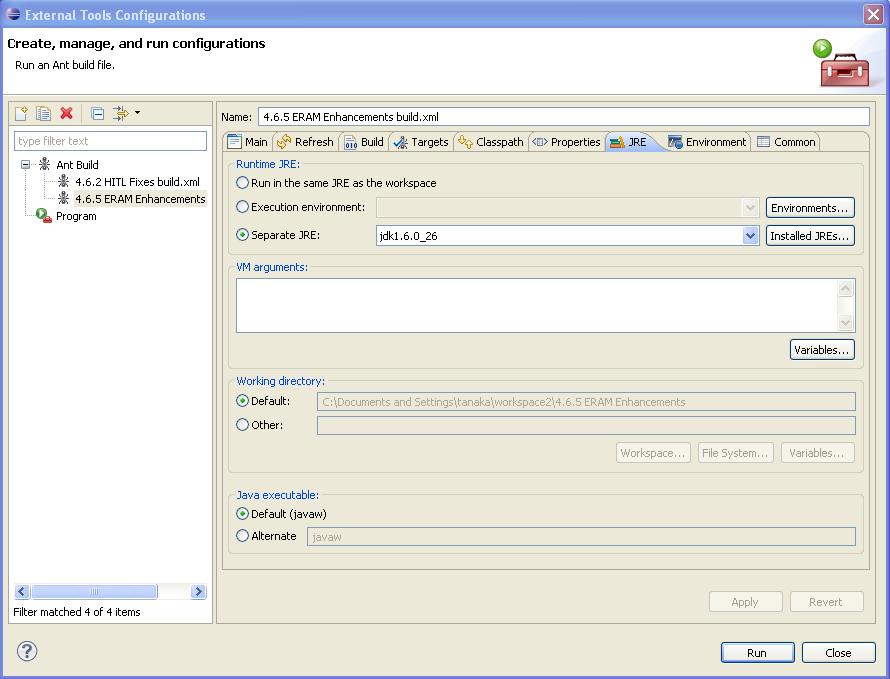Run the Ant build configuration
Viewport: 890px width, 679px height.
pyautogui.click(x=757, y=653)
